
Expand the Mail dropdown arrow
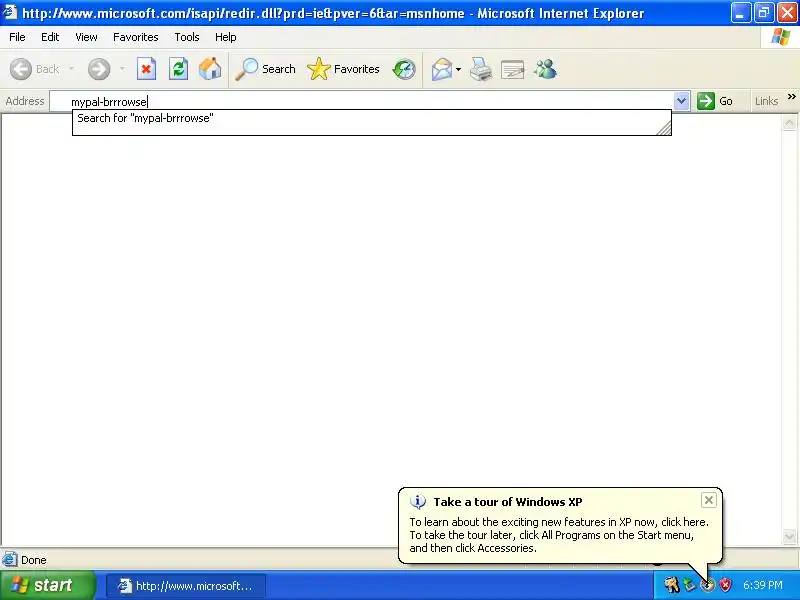(x=458, y=69)
